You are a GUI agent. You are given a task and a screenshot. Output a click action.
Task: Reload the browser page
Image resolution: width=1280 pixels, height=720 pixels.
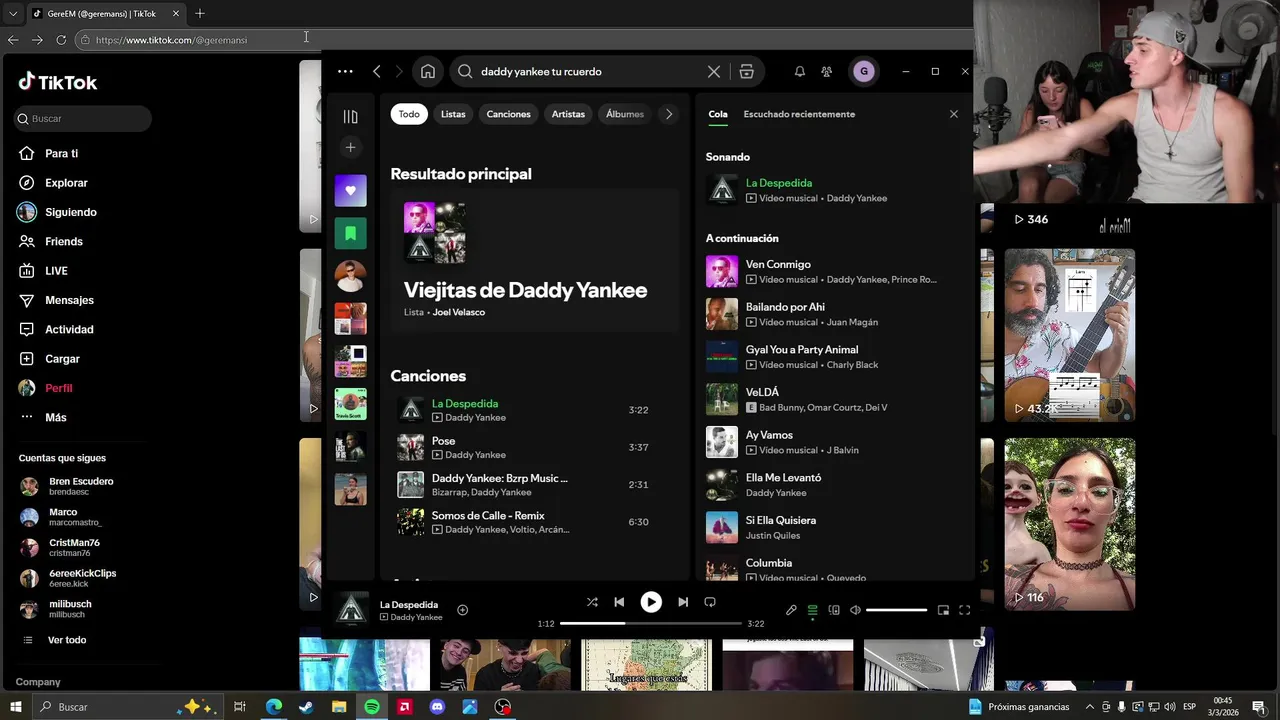(61, 40)
